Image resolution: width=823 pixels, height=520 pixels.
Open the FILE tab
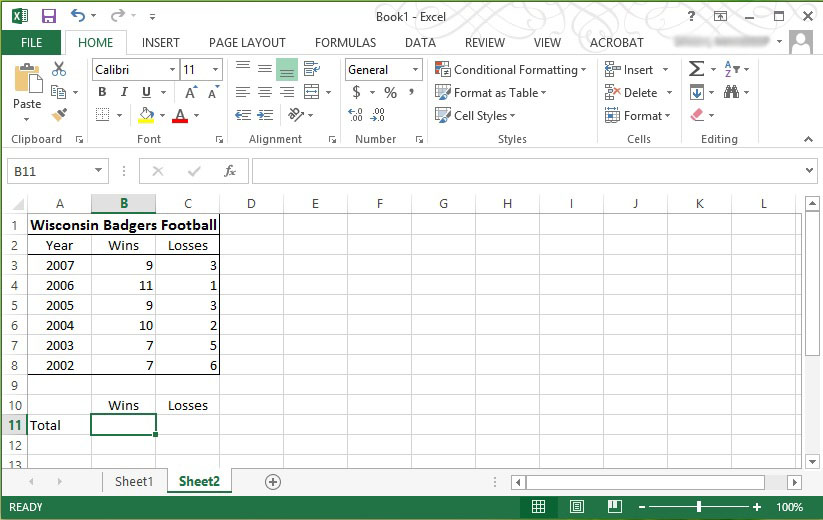[31, 43]
